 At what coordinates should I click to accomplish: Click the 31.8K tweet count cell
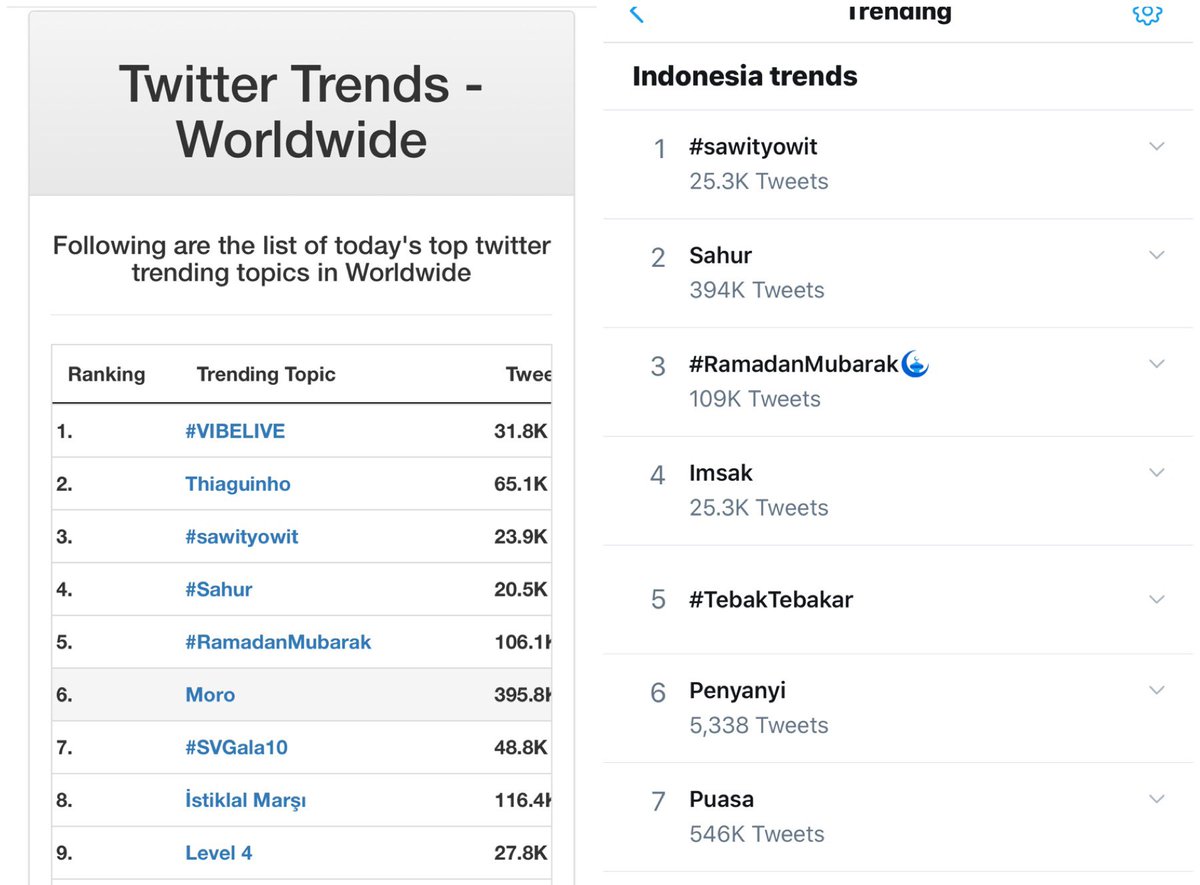click(521, 431)
